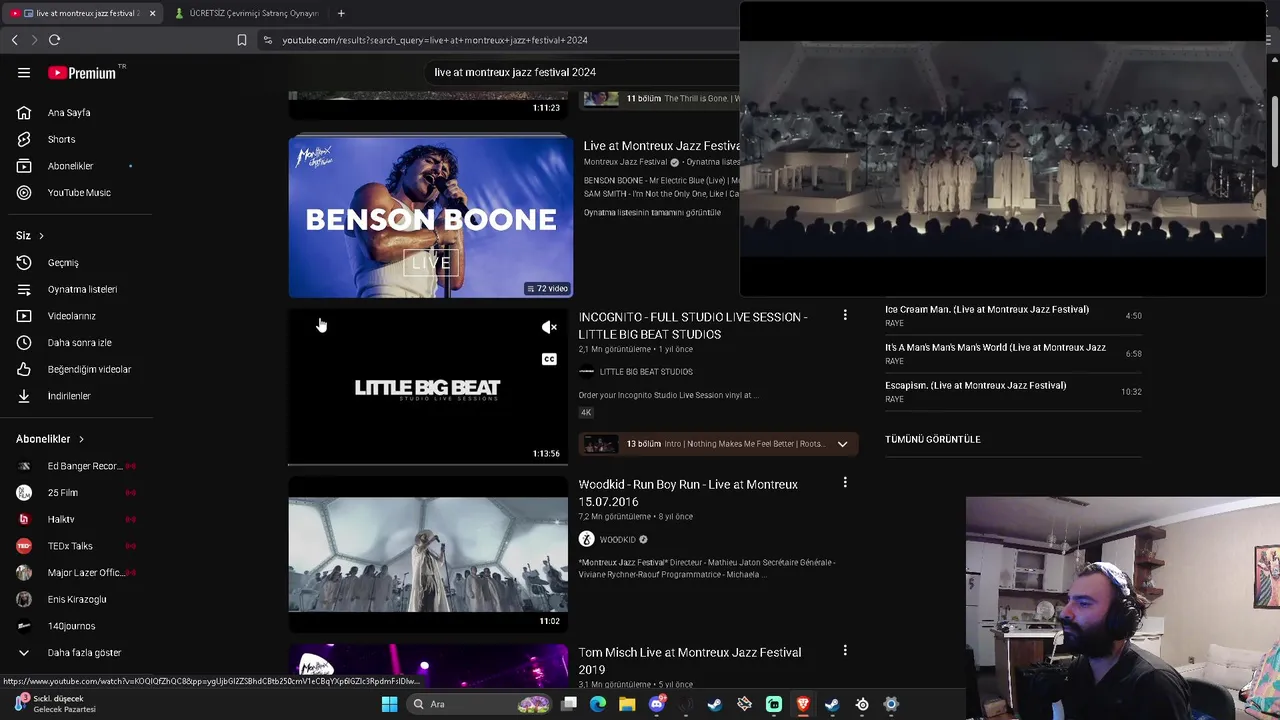The height and width of the screenshot is (720, 1280).
Task: Open Discord from taskbar
Action: 657,704
